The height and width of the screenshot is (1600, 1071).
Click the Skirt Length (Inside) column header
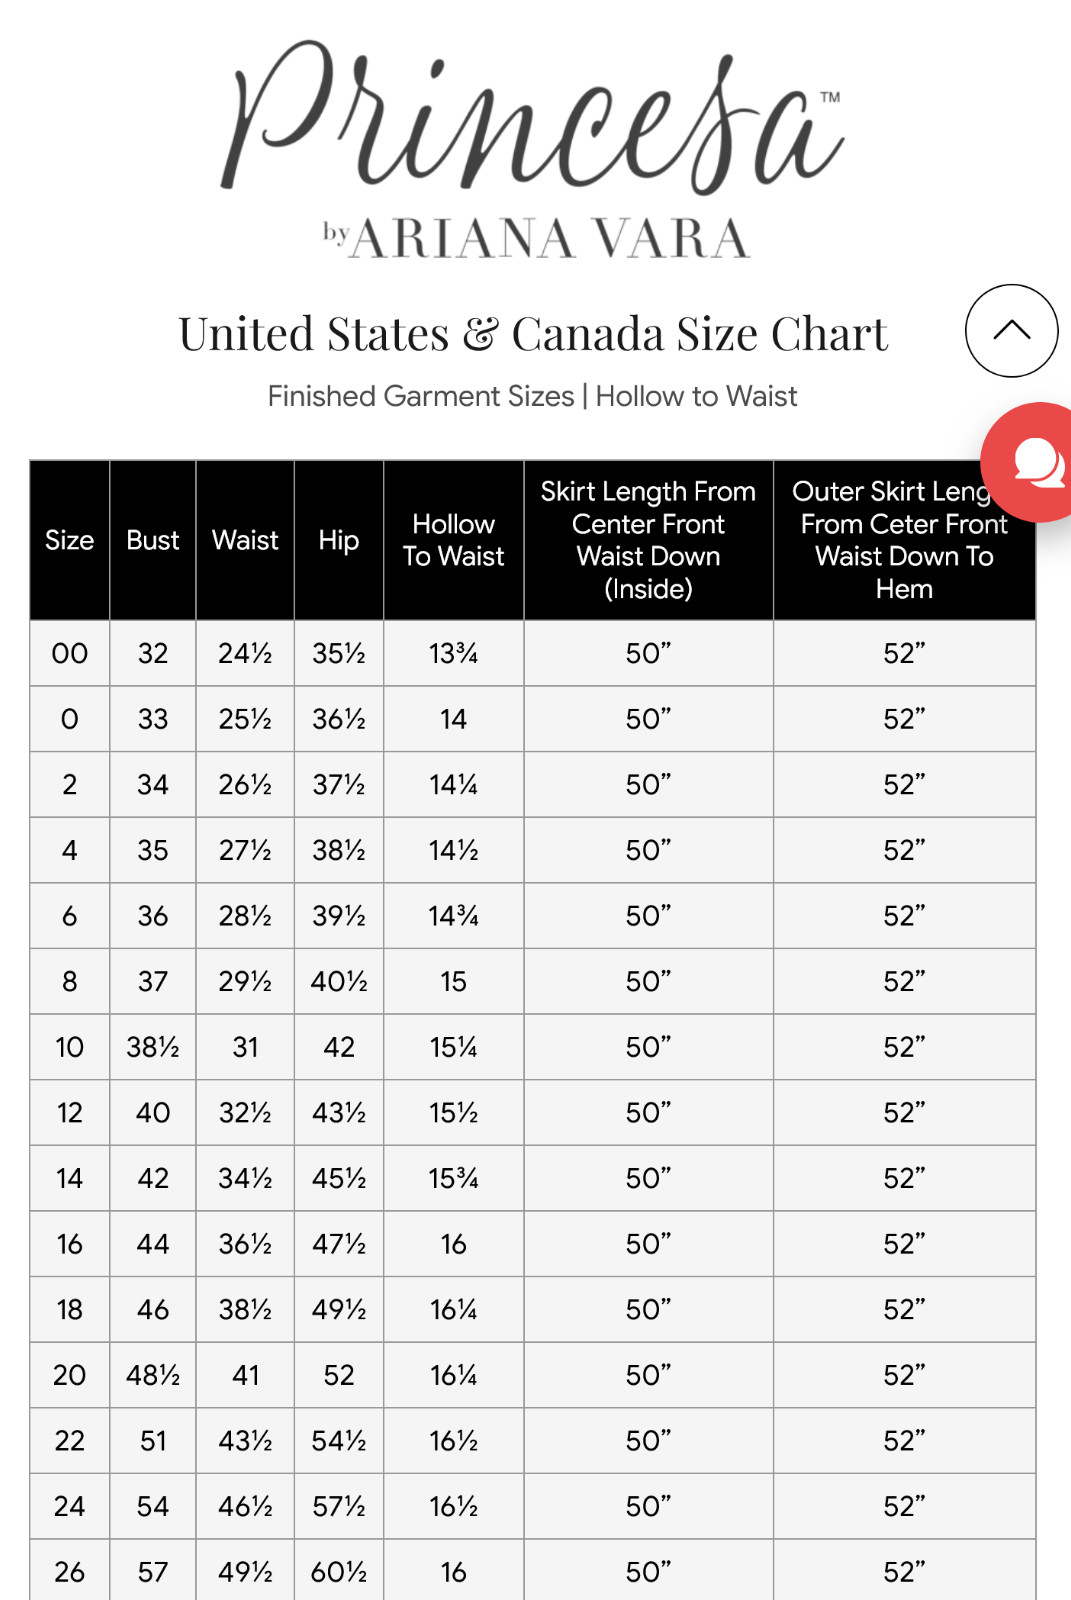[648, 540]
